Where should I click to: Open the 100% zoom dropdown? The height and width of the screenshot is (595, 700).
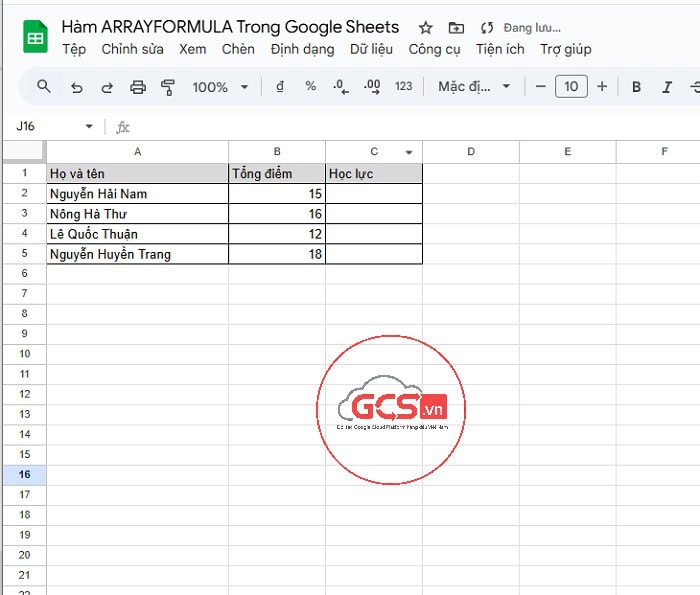pyautogui.click(x=220, y=87)
